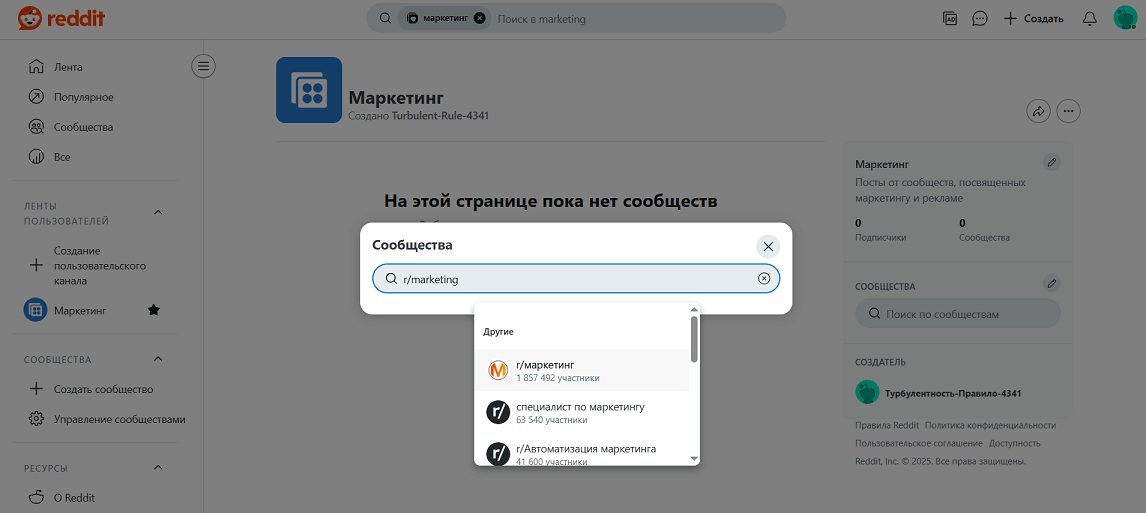Open Политика конфиденциальности link
The image size is (1146, 513).
click(990, 425)
